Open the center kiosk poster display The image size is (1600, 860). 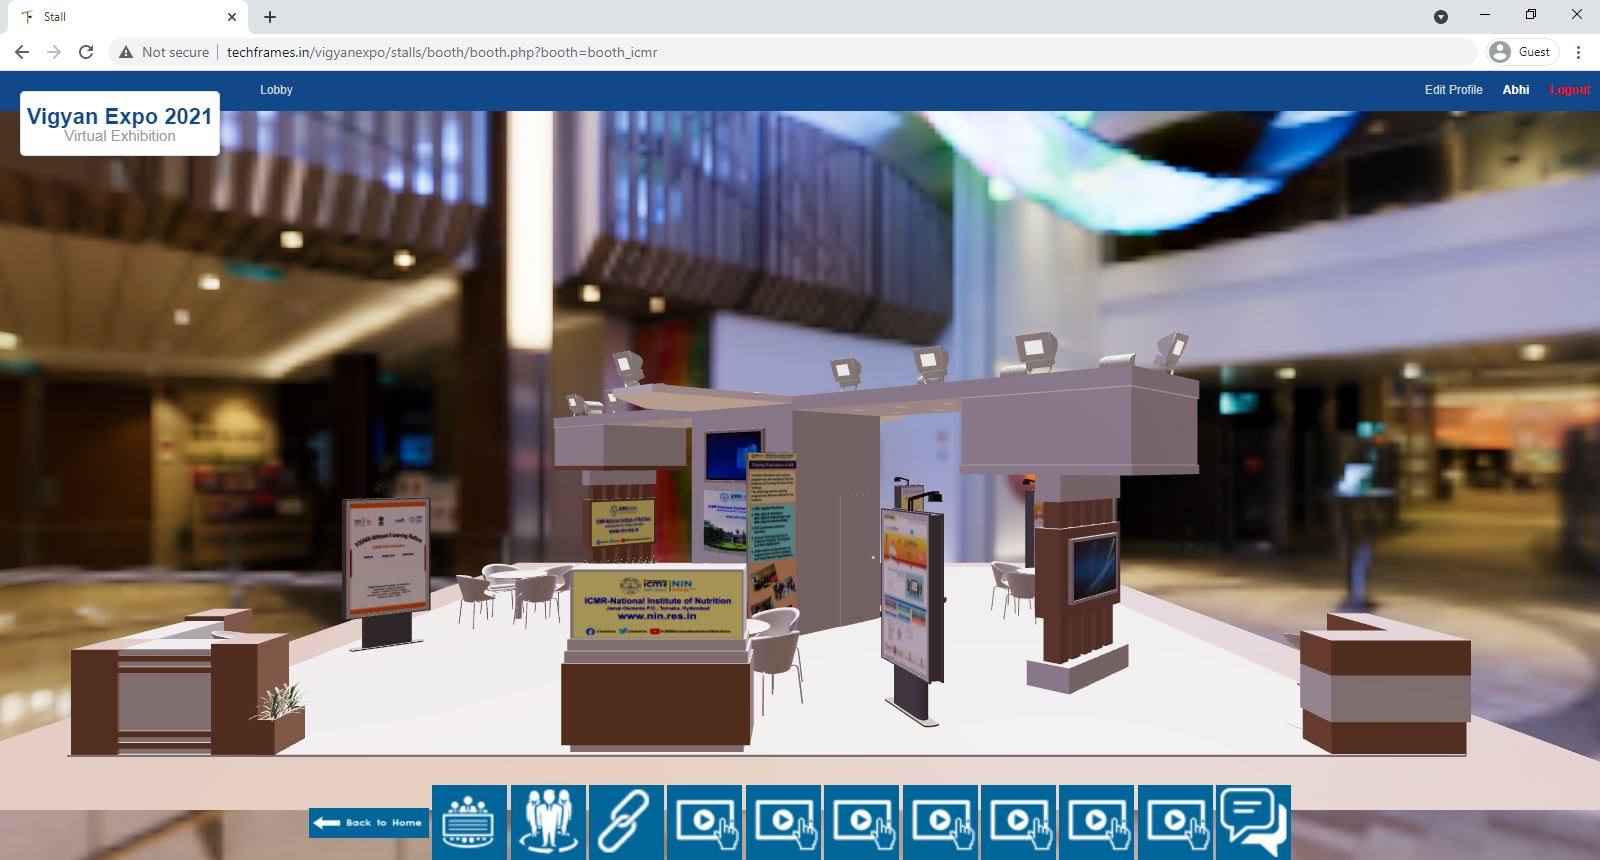911,595
